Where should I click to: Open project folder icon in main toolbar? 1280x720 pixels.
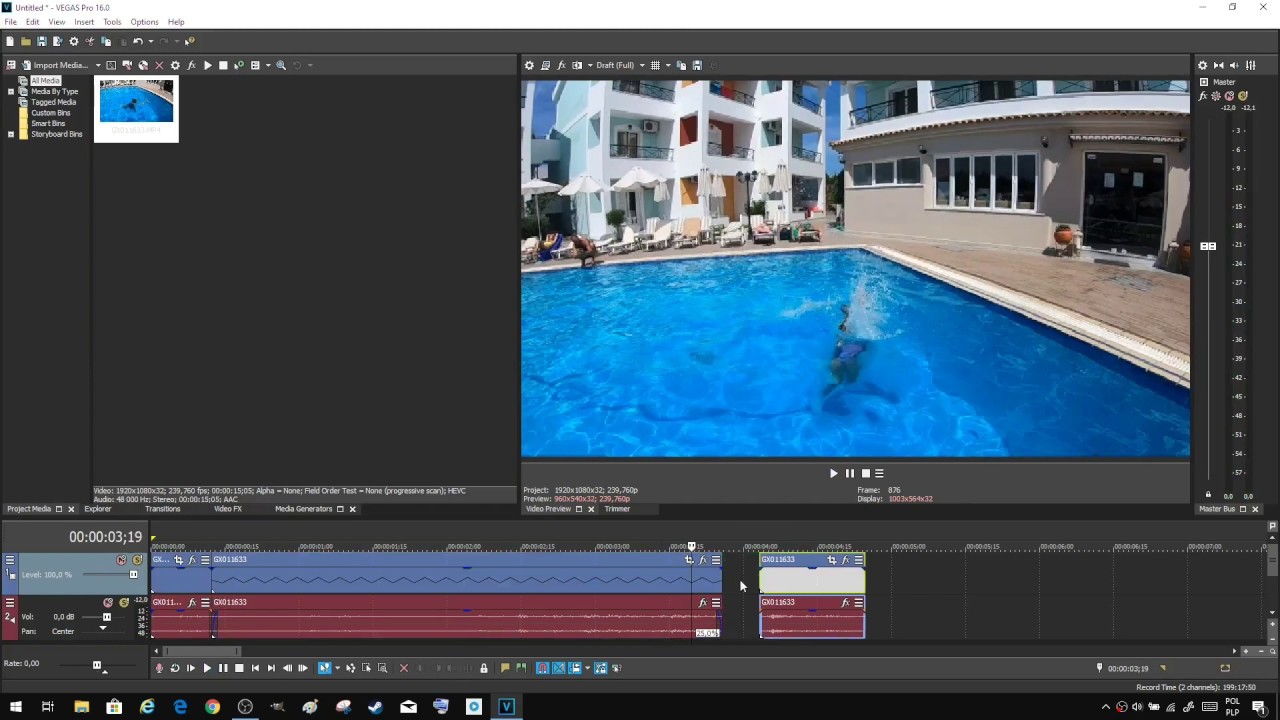[26, 41]
